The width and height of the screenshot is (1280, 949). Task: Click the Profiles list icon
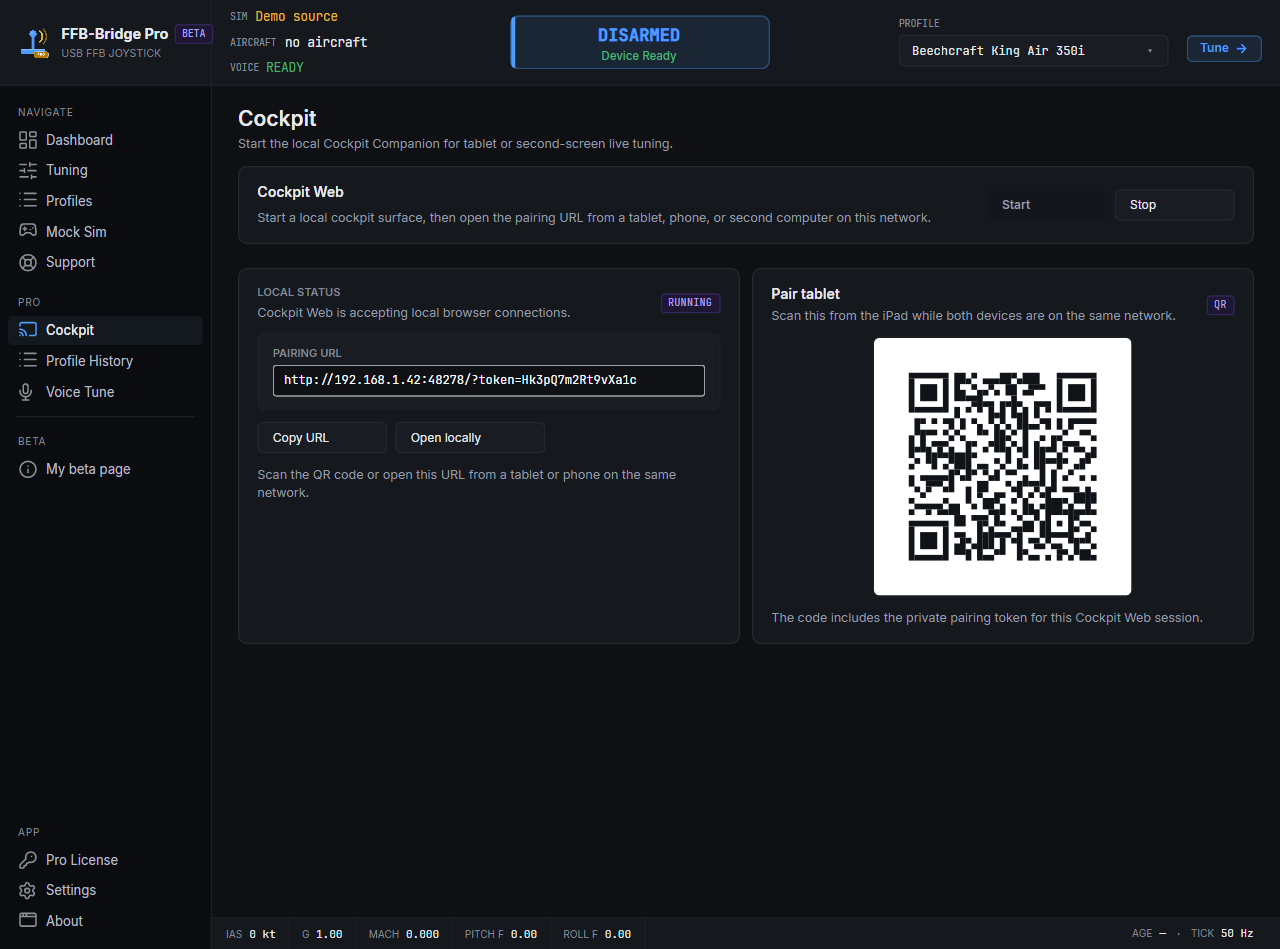click(x=28, y=201)
